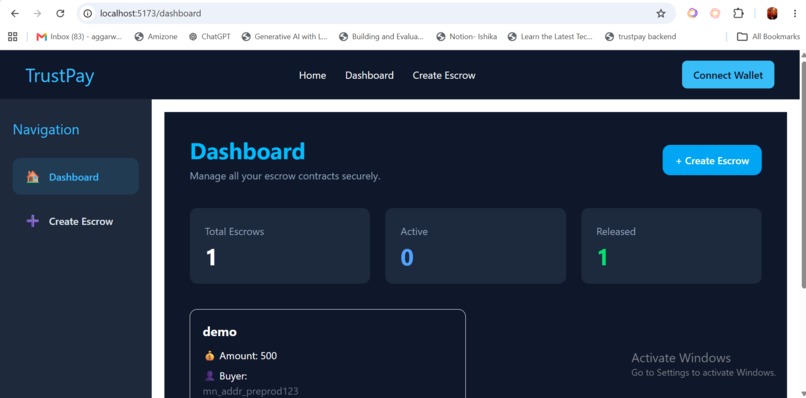Click the buyer person icon
Viewport: 806px width, 398px height.
coord(209,376)
